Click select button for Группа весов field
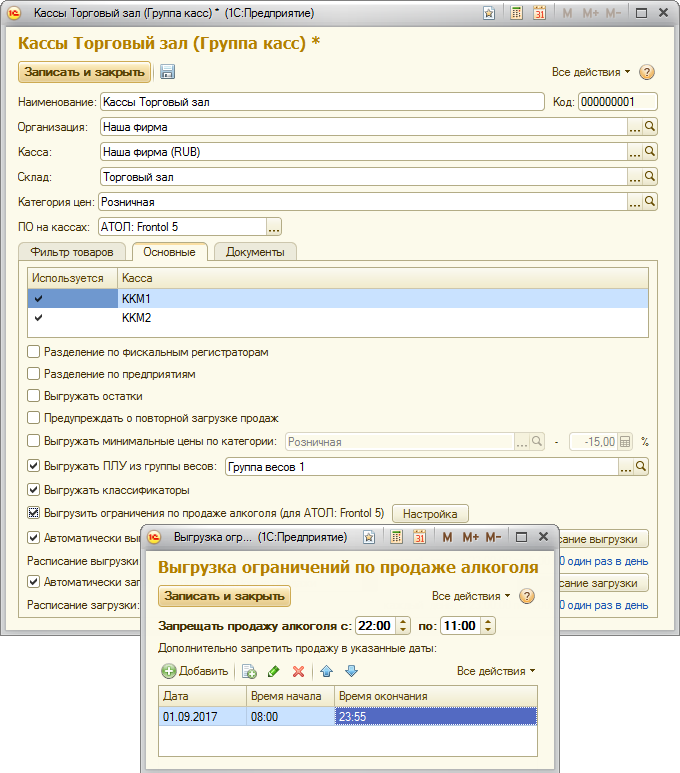Viewport: 680px width, 773px height. click(x=625, y=466)
